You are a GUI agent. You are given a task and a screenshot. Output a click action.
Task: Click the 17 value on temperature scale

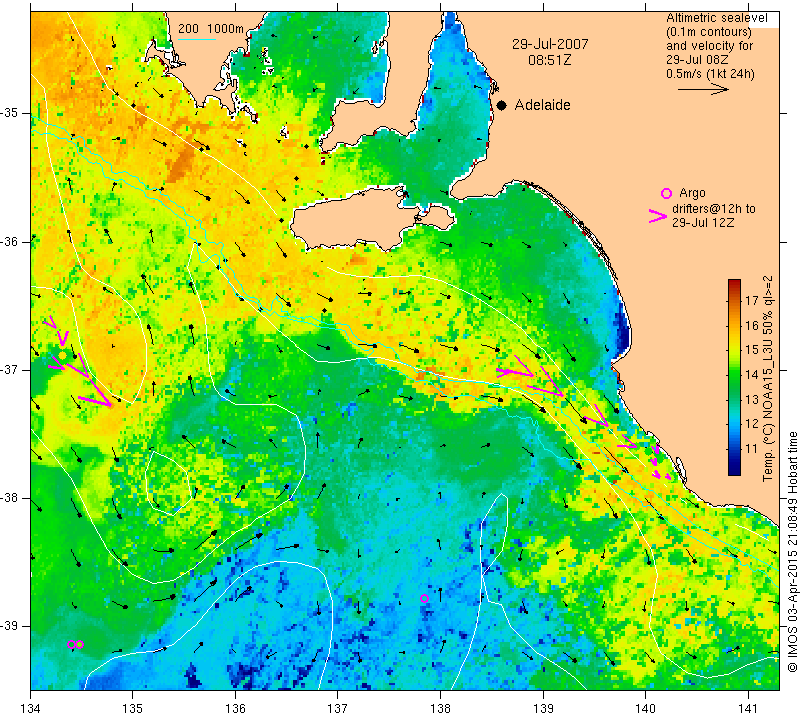753,300
